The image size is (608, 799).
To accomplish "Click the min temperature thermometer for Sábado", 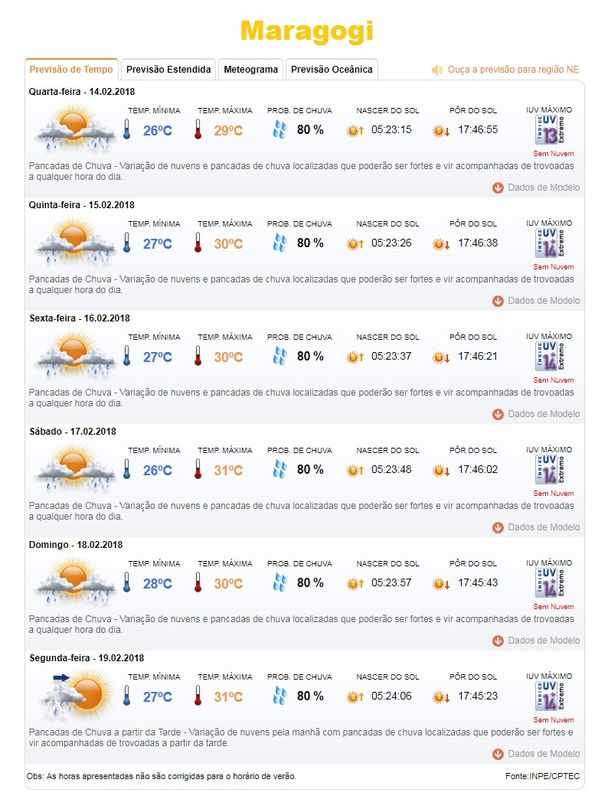I will tap(127, 469).
